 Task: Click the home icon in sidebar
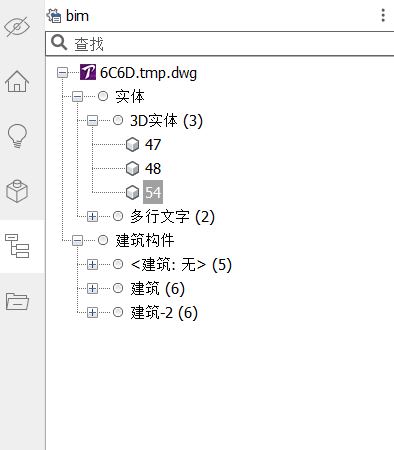tap(17, 81)
